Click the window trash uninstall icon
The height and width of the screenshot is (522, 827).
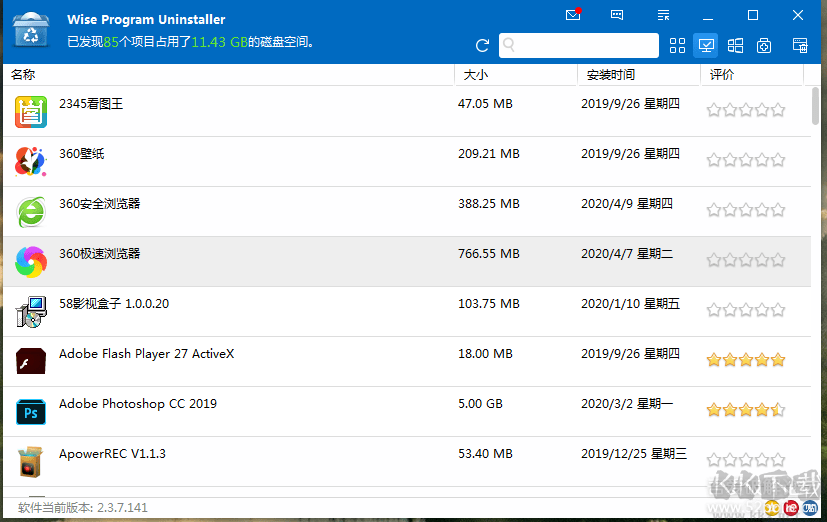[x=800, y=46]
